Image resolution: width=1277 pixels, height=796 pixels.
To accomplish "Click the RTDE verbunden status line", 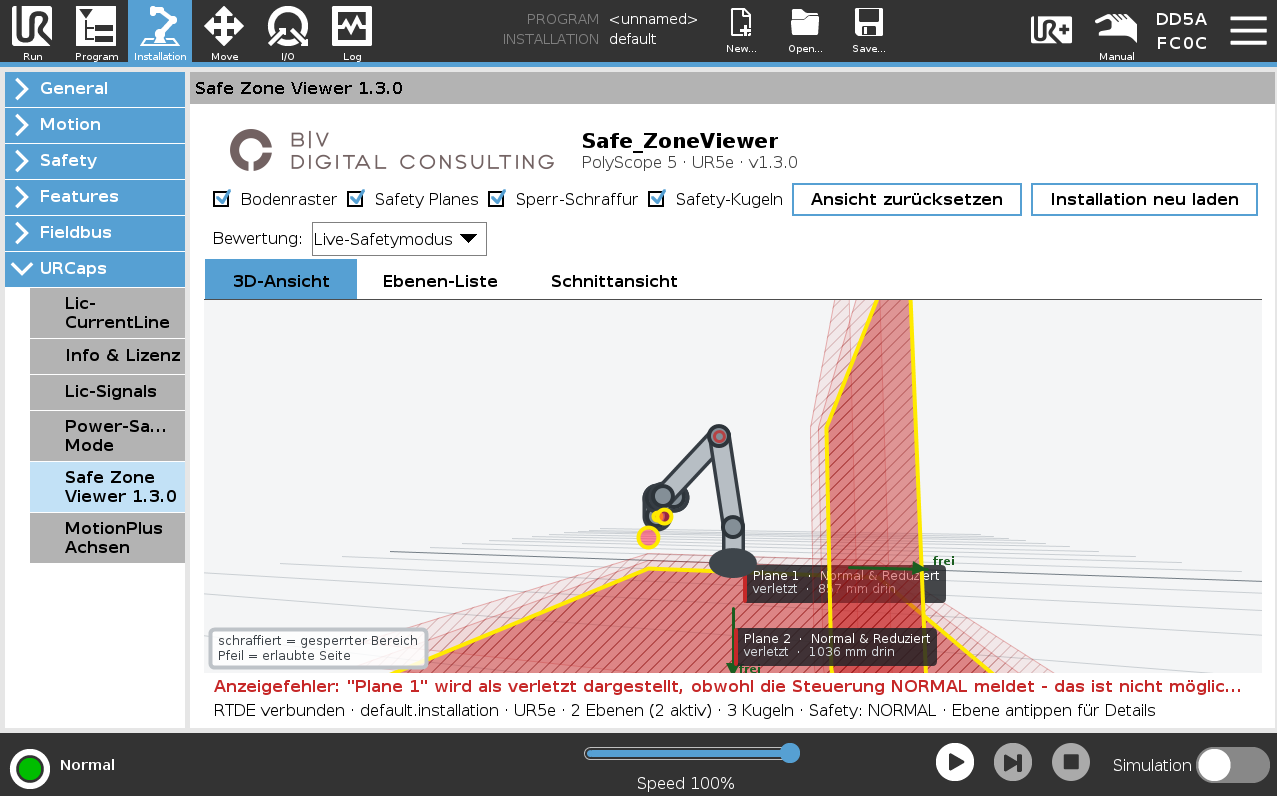I will tap(684, 711).
